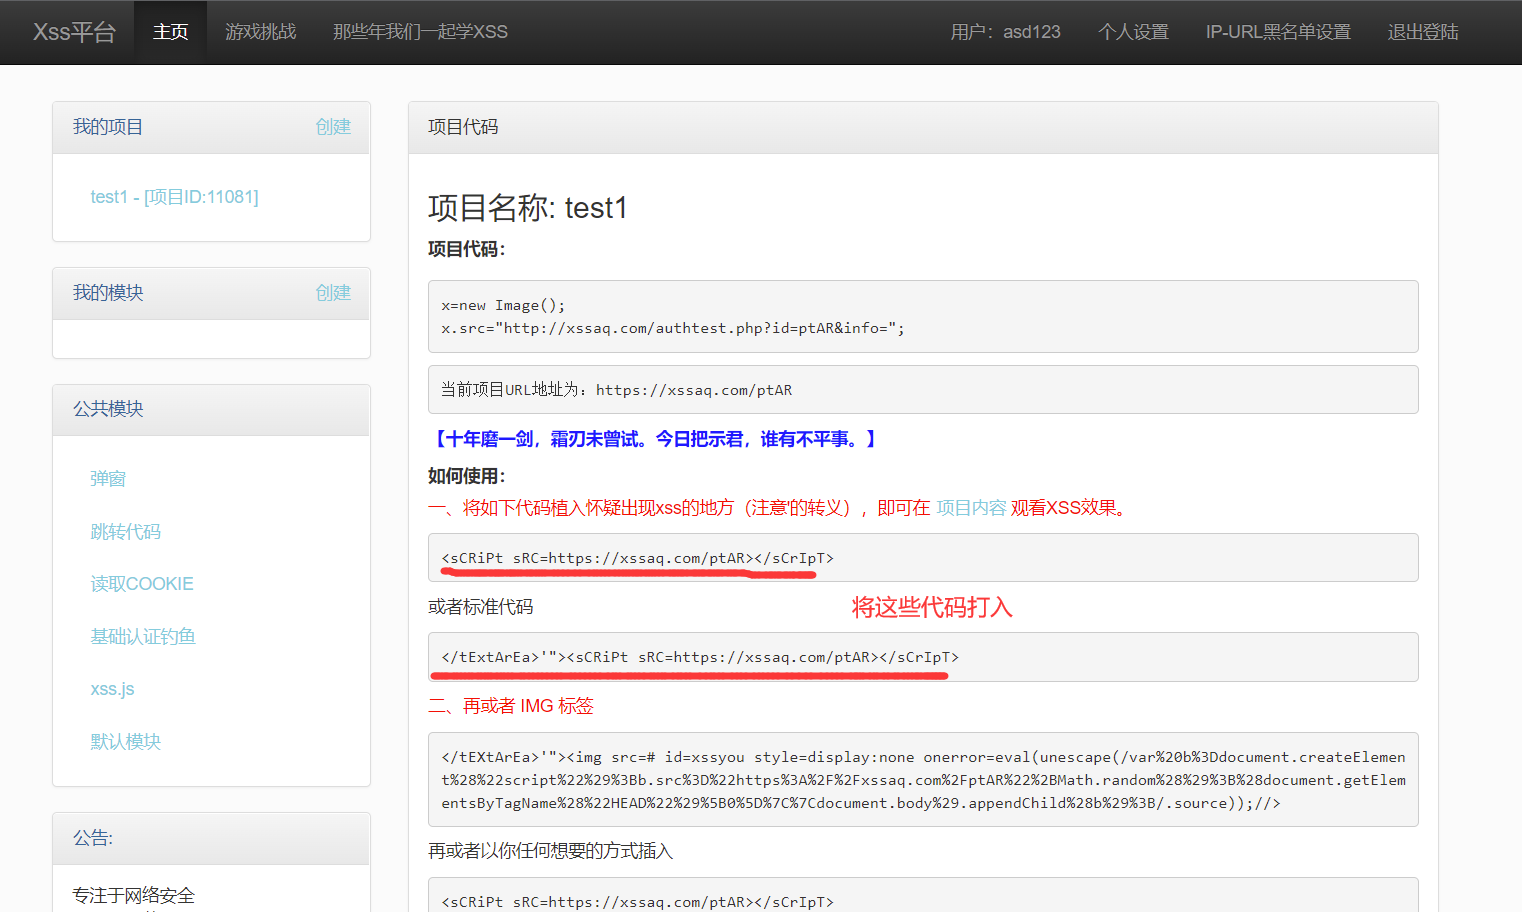Click the 或者标准代码 label

(481, 607)
